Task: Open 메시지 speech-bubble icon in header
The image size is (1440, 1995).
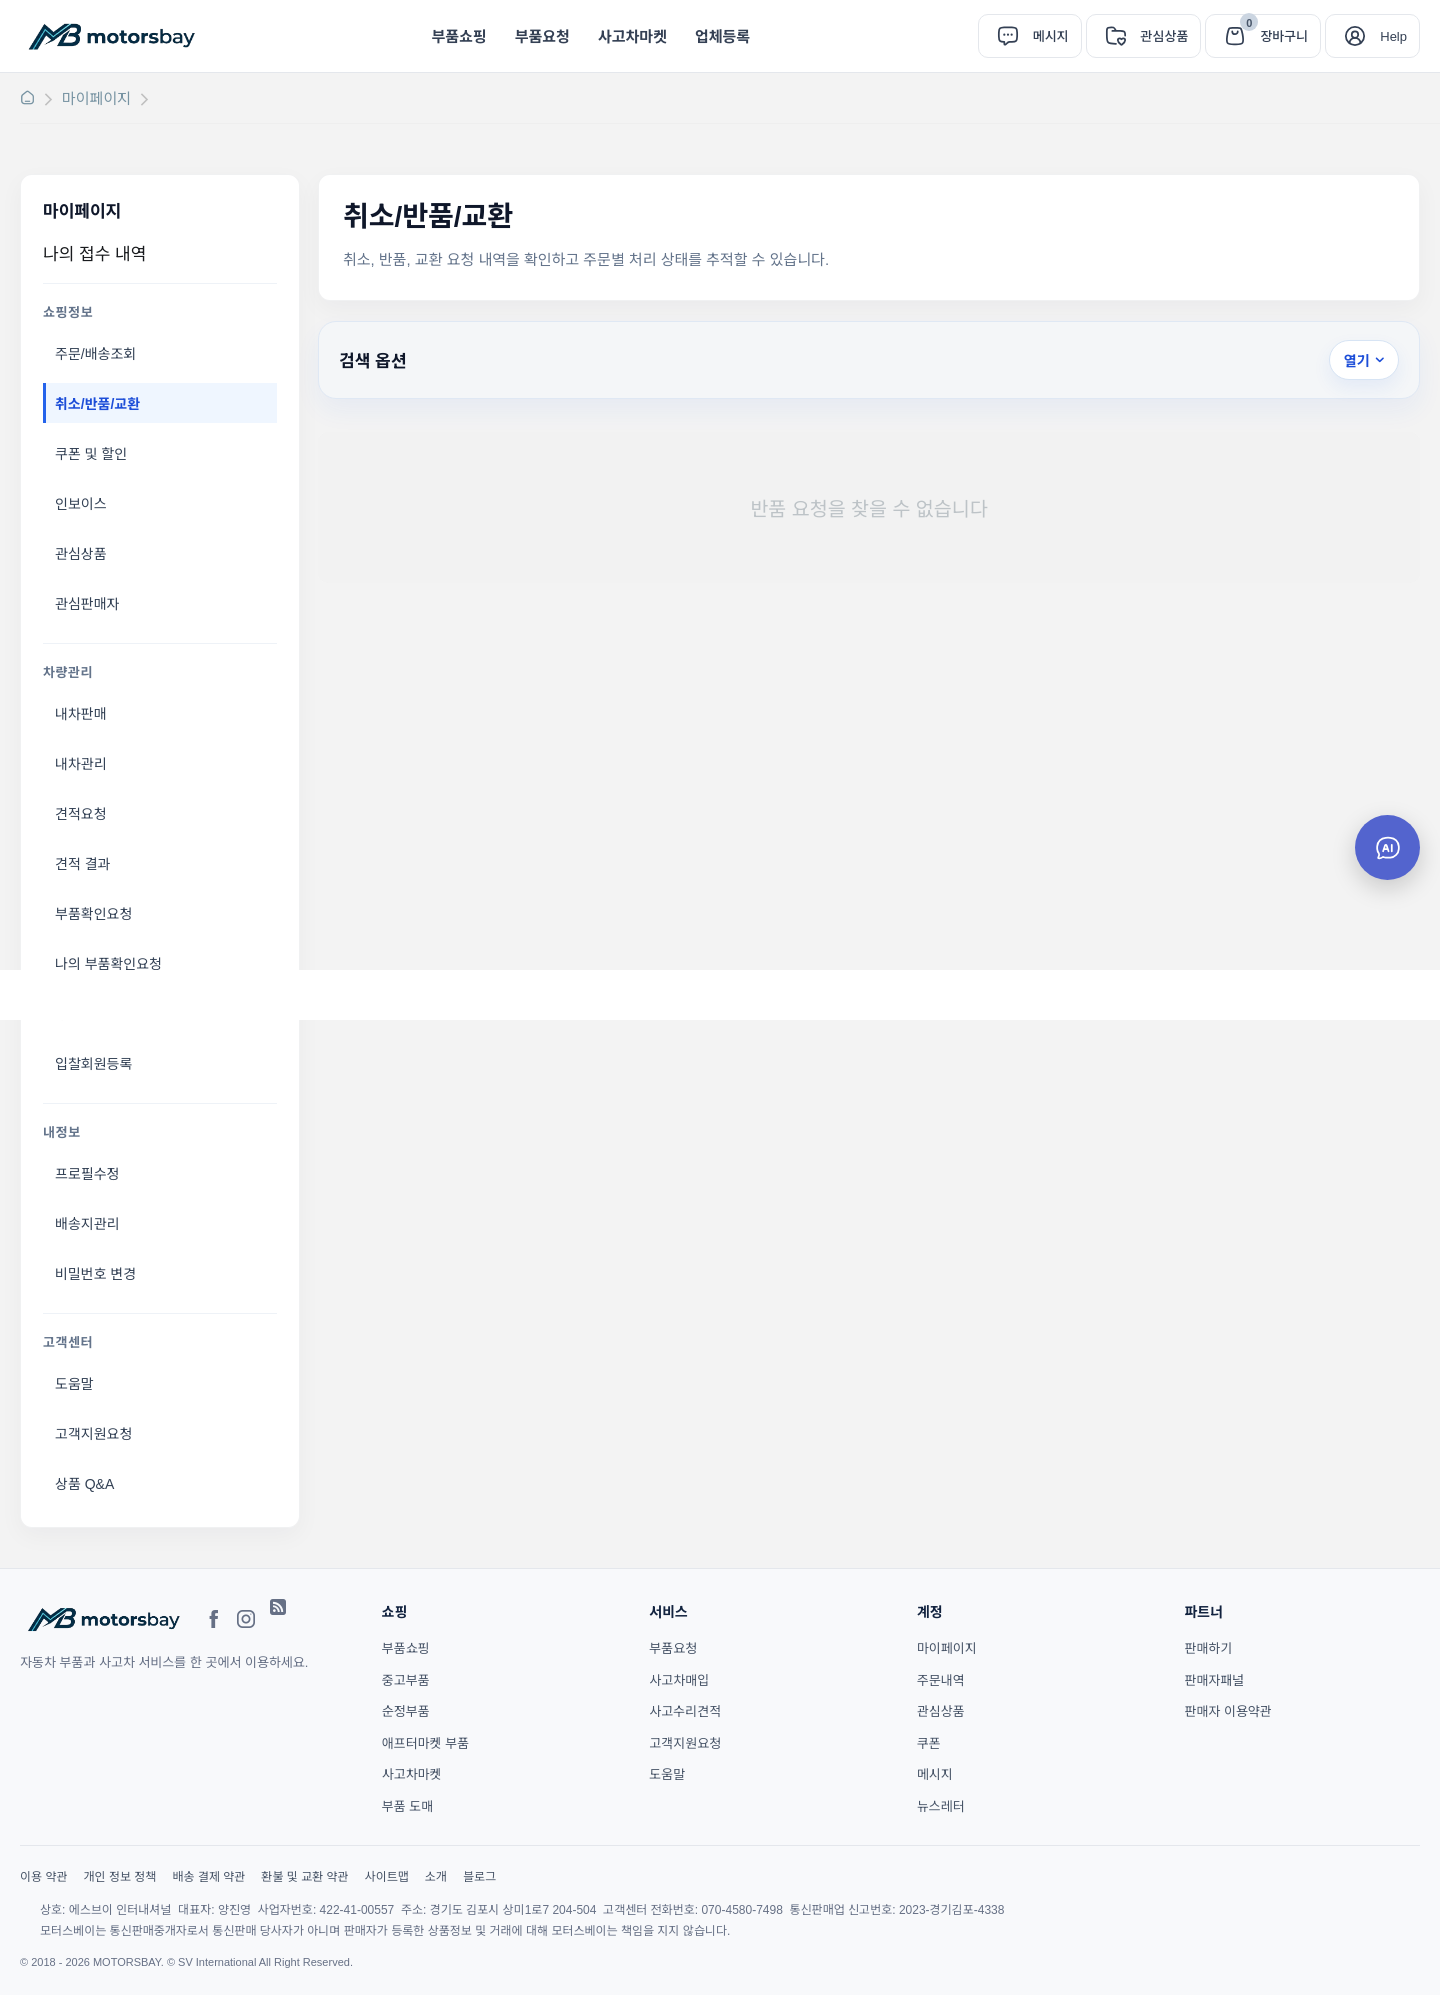Action: [1008, 36]
